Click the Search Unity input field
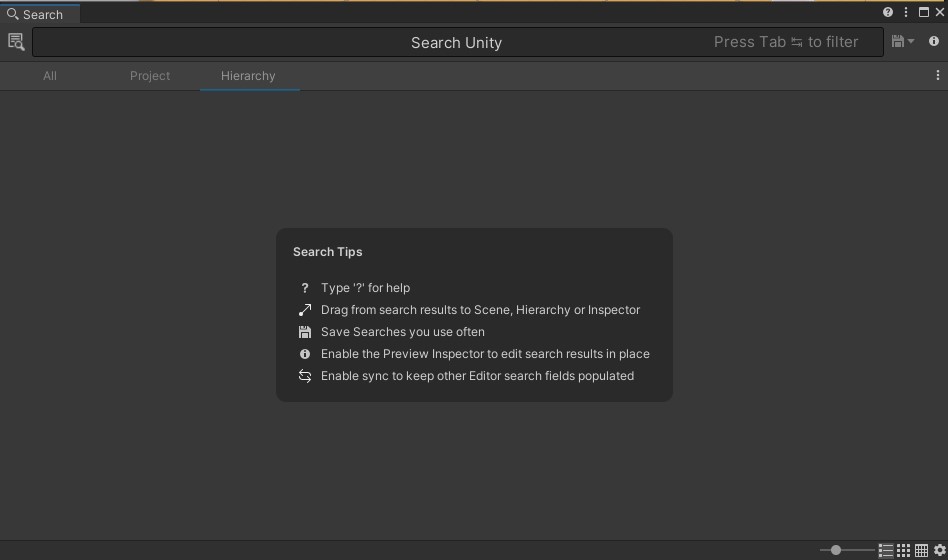This screenshot has width=948, height=560. click(x=458, y=42)
